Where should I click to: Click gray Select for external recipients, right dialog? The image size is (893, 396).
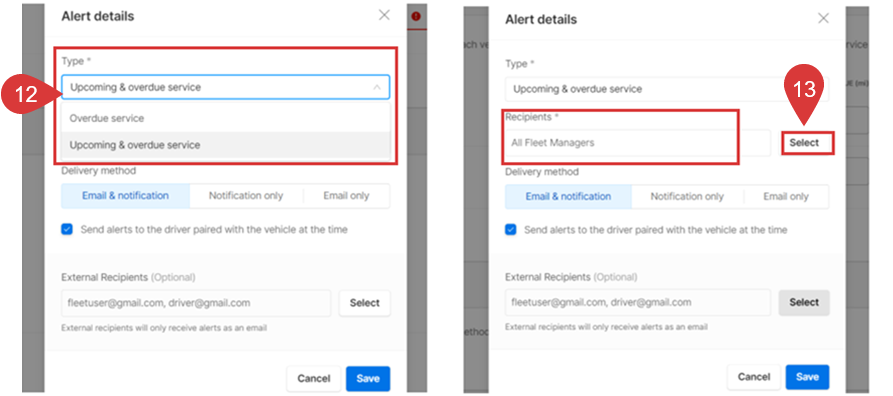804,303
